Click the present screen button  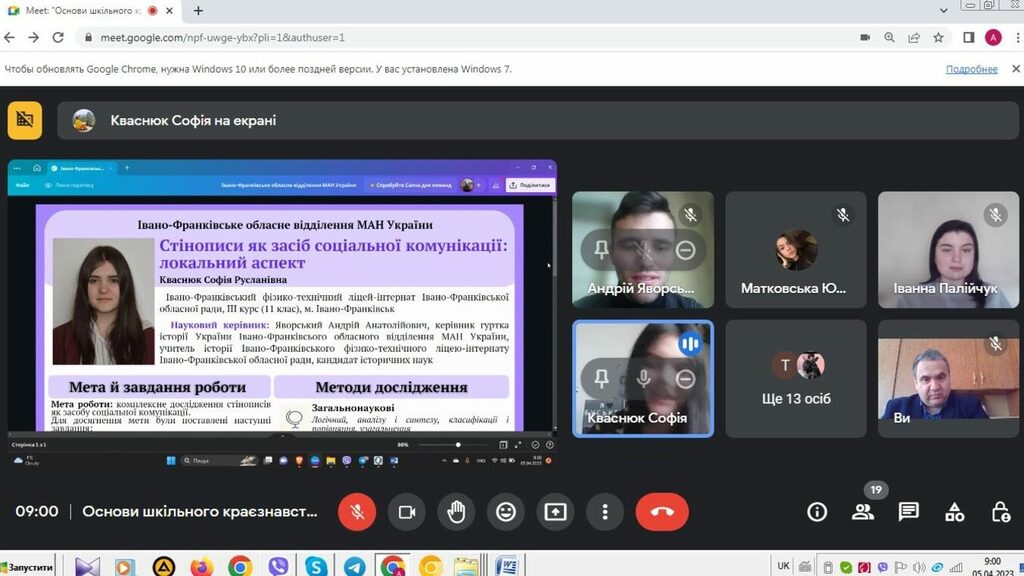tap(555, 512)
